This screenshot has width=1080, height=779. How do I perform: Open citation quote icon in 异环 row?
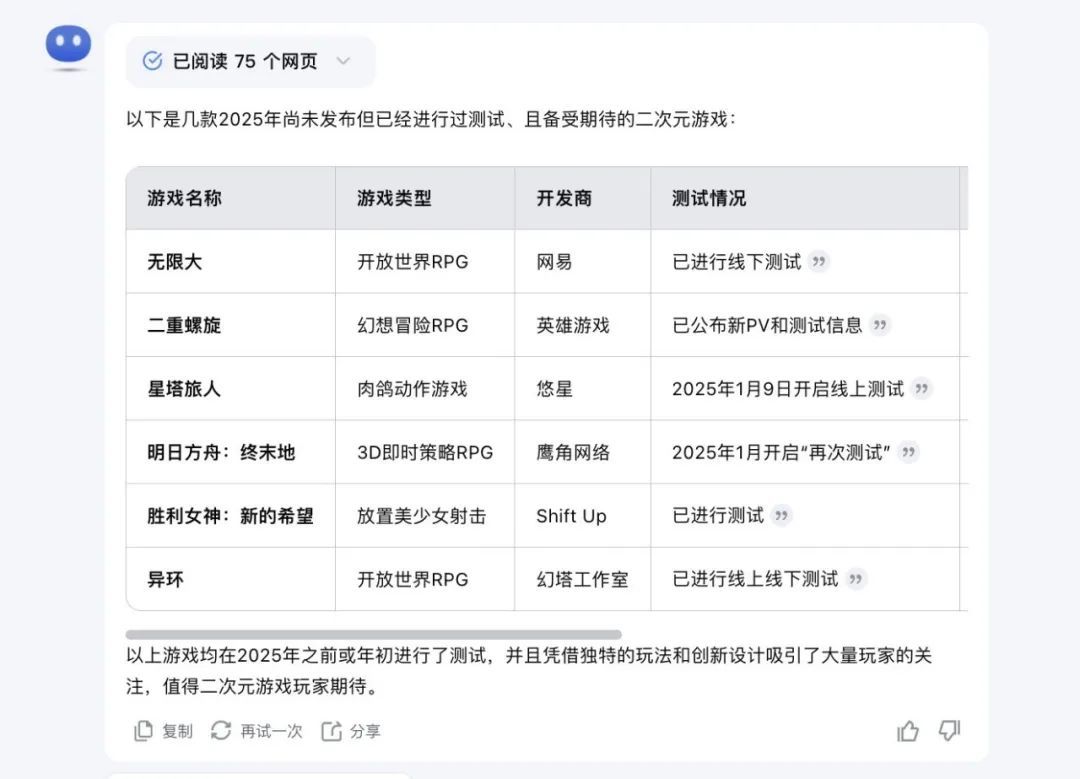coord(855,579)
